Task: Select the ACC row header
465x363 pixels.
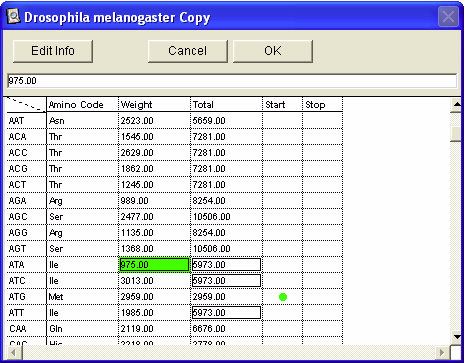Action: coord(26,153)
